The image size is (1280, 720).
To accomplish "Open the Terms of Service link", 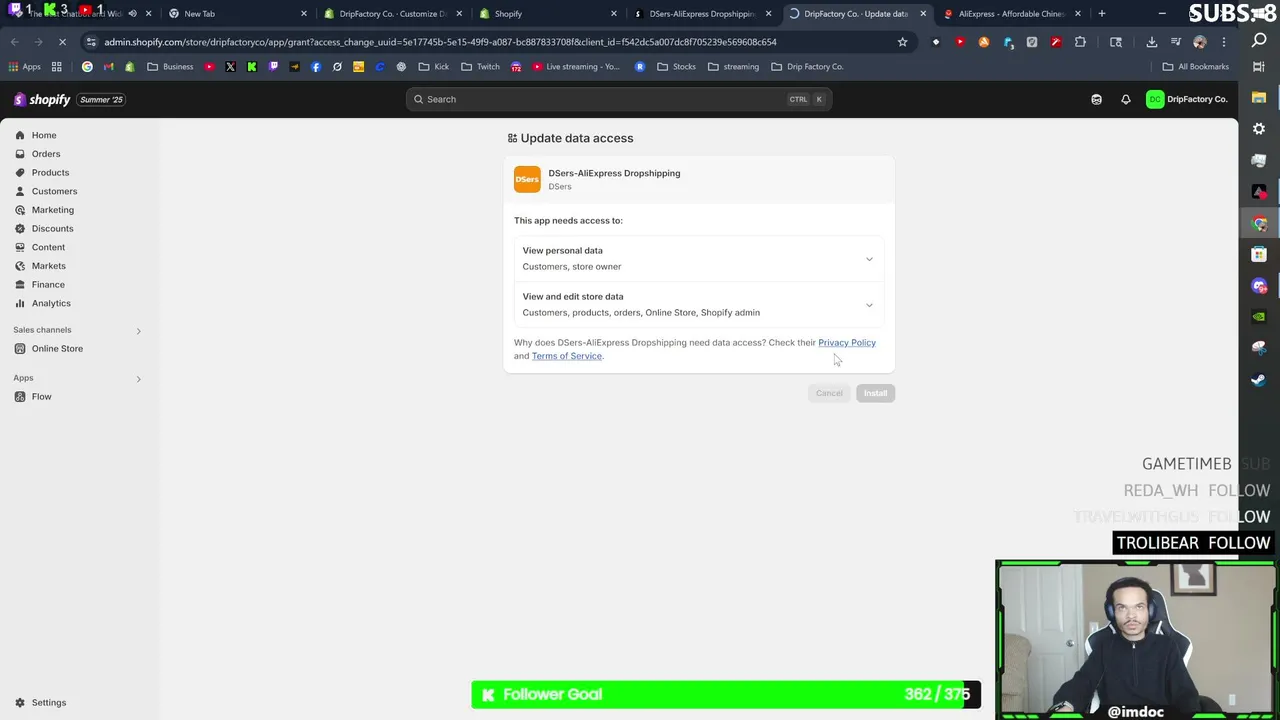I will (x=567, y=356).
